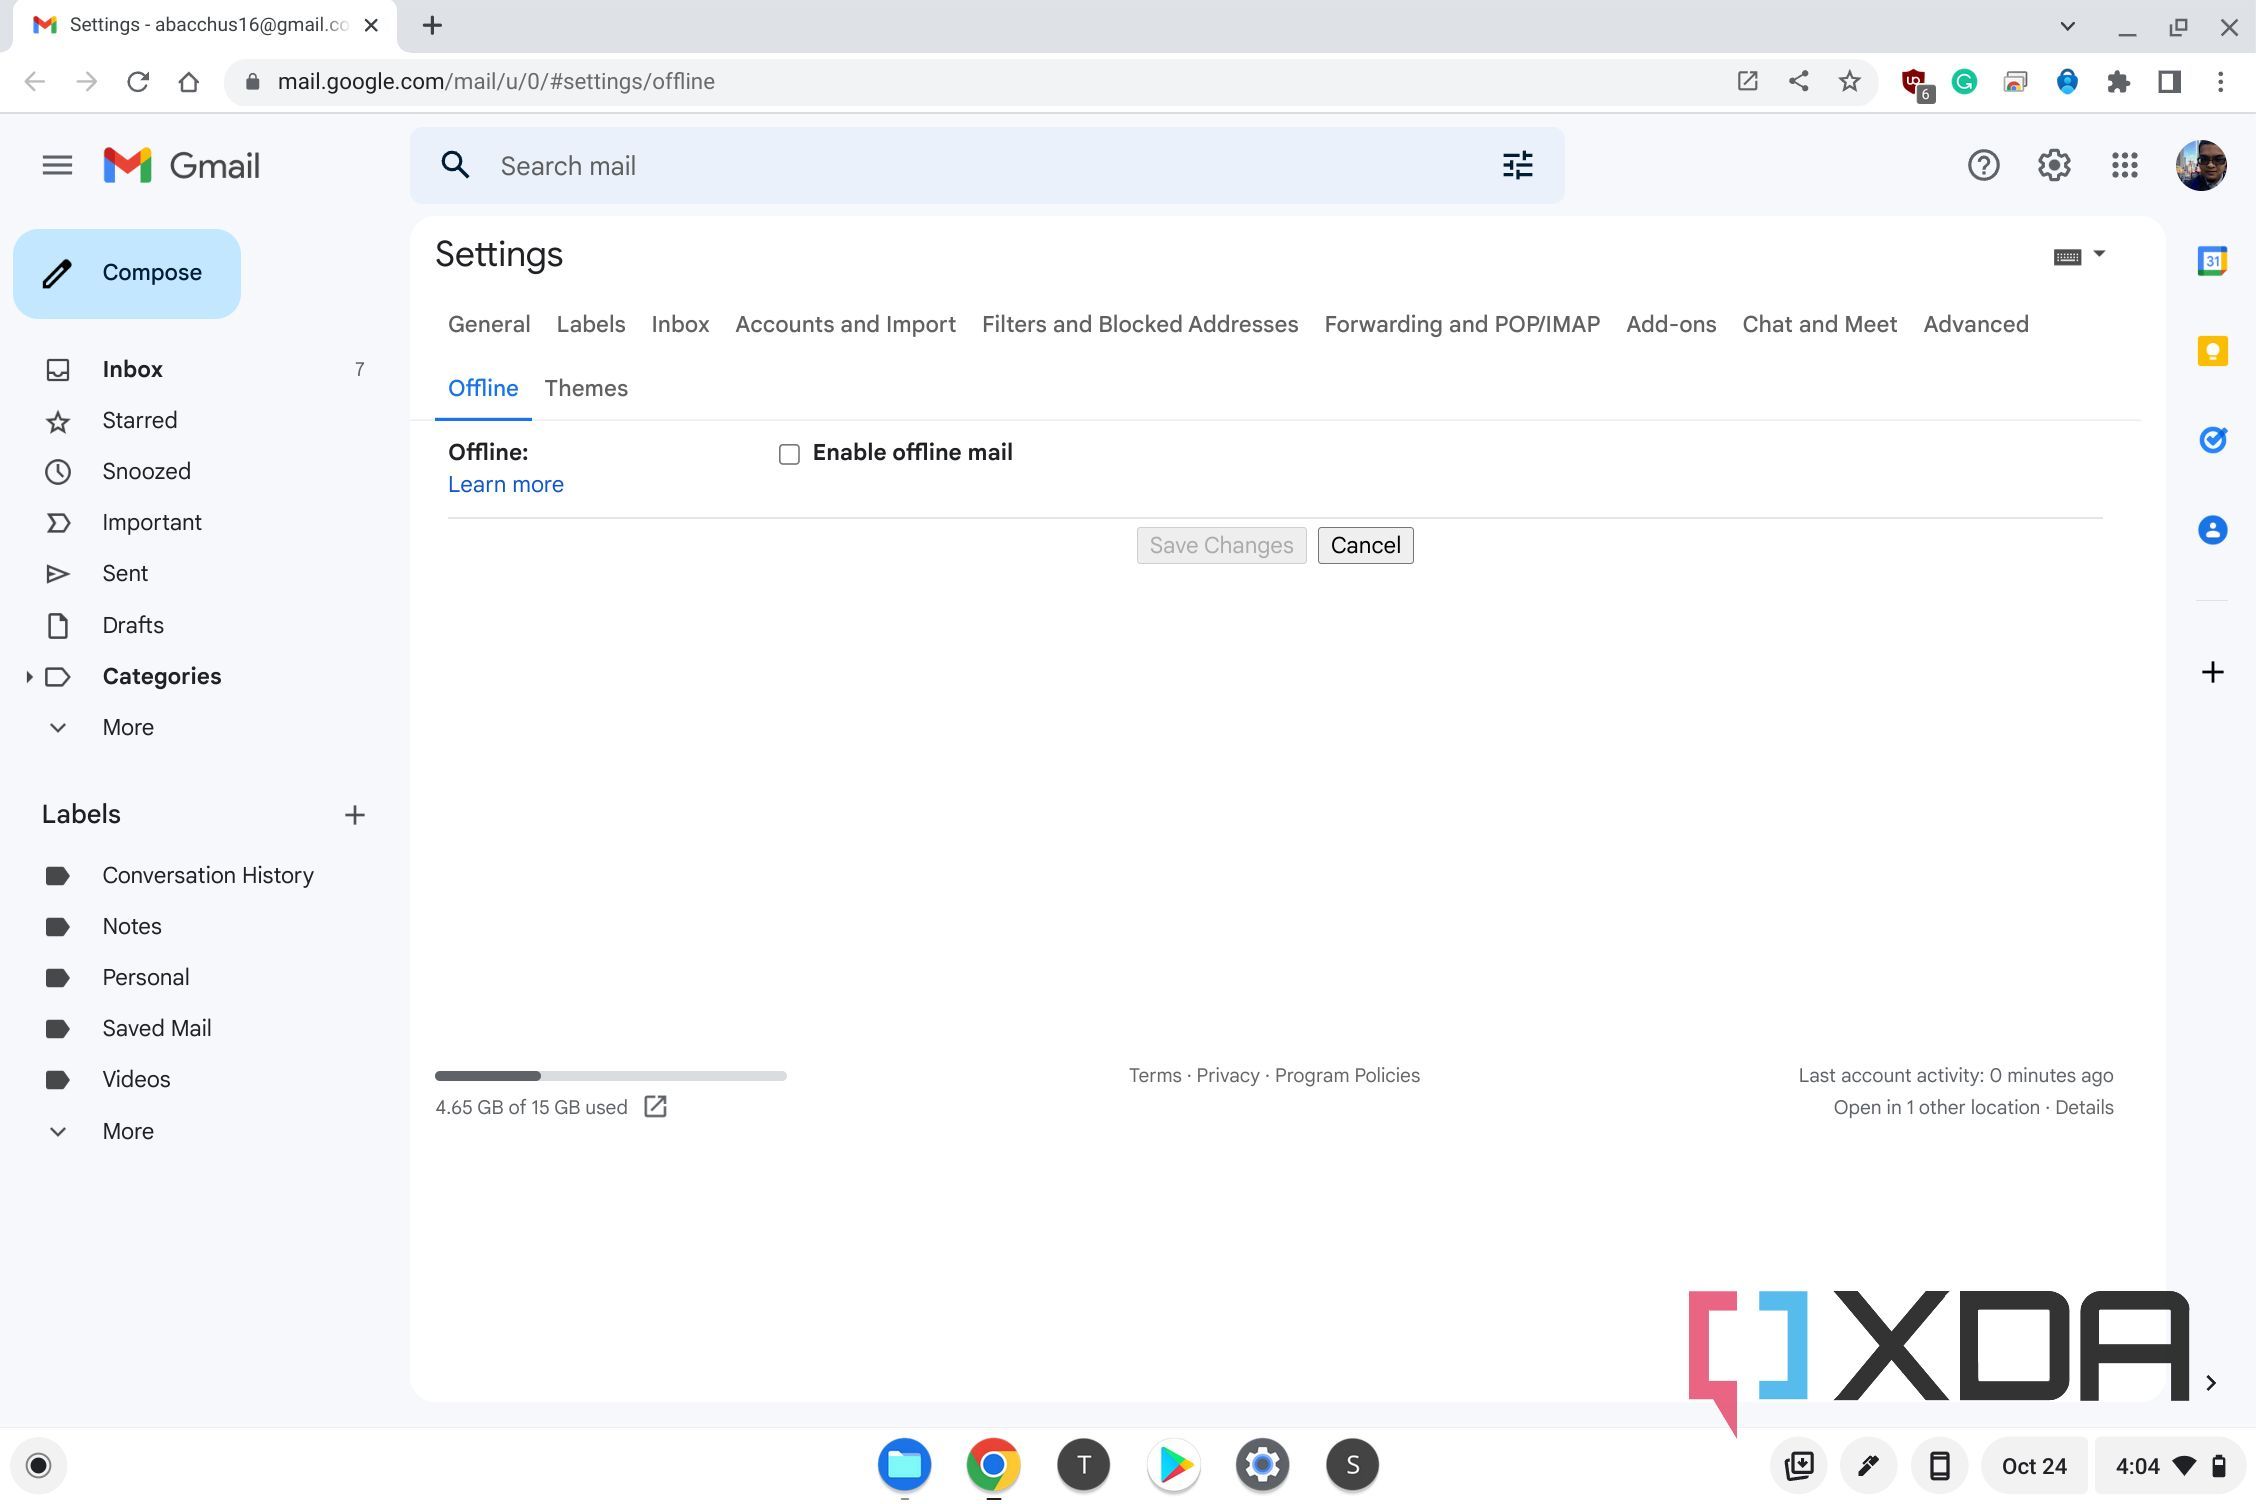
Task: Compose a new email
Action: click(126, 272)
